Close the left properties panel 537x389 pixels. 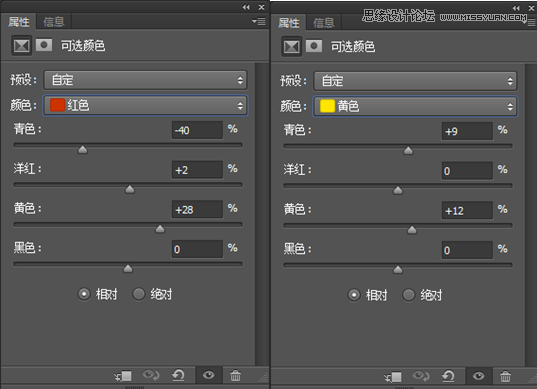(261, 7)
